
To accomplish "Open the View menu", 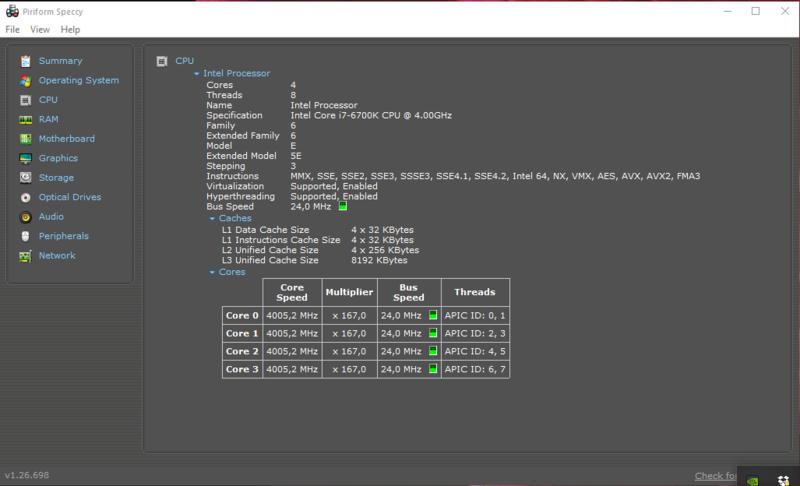I will (40, 30).
